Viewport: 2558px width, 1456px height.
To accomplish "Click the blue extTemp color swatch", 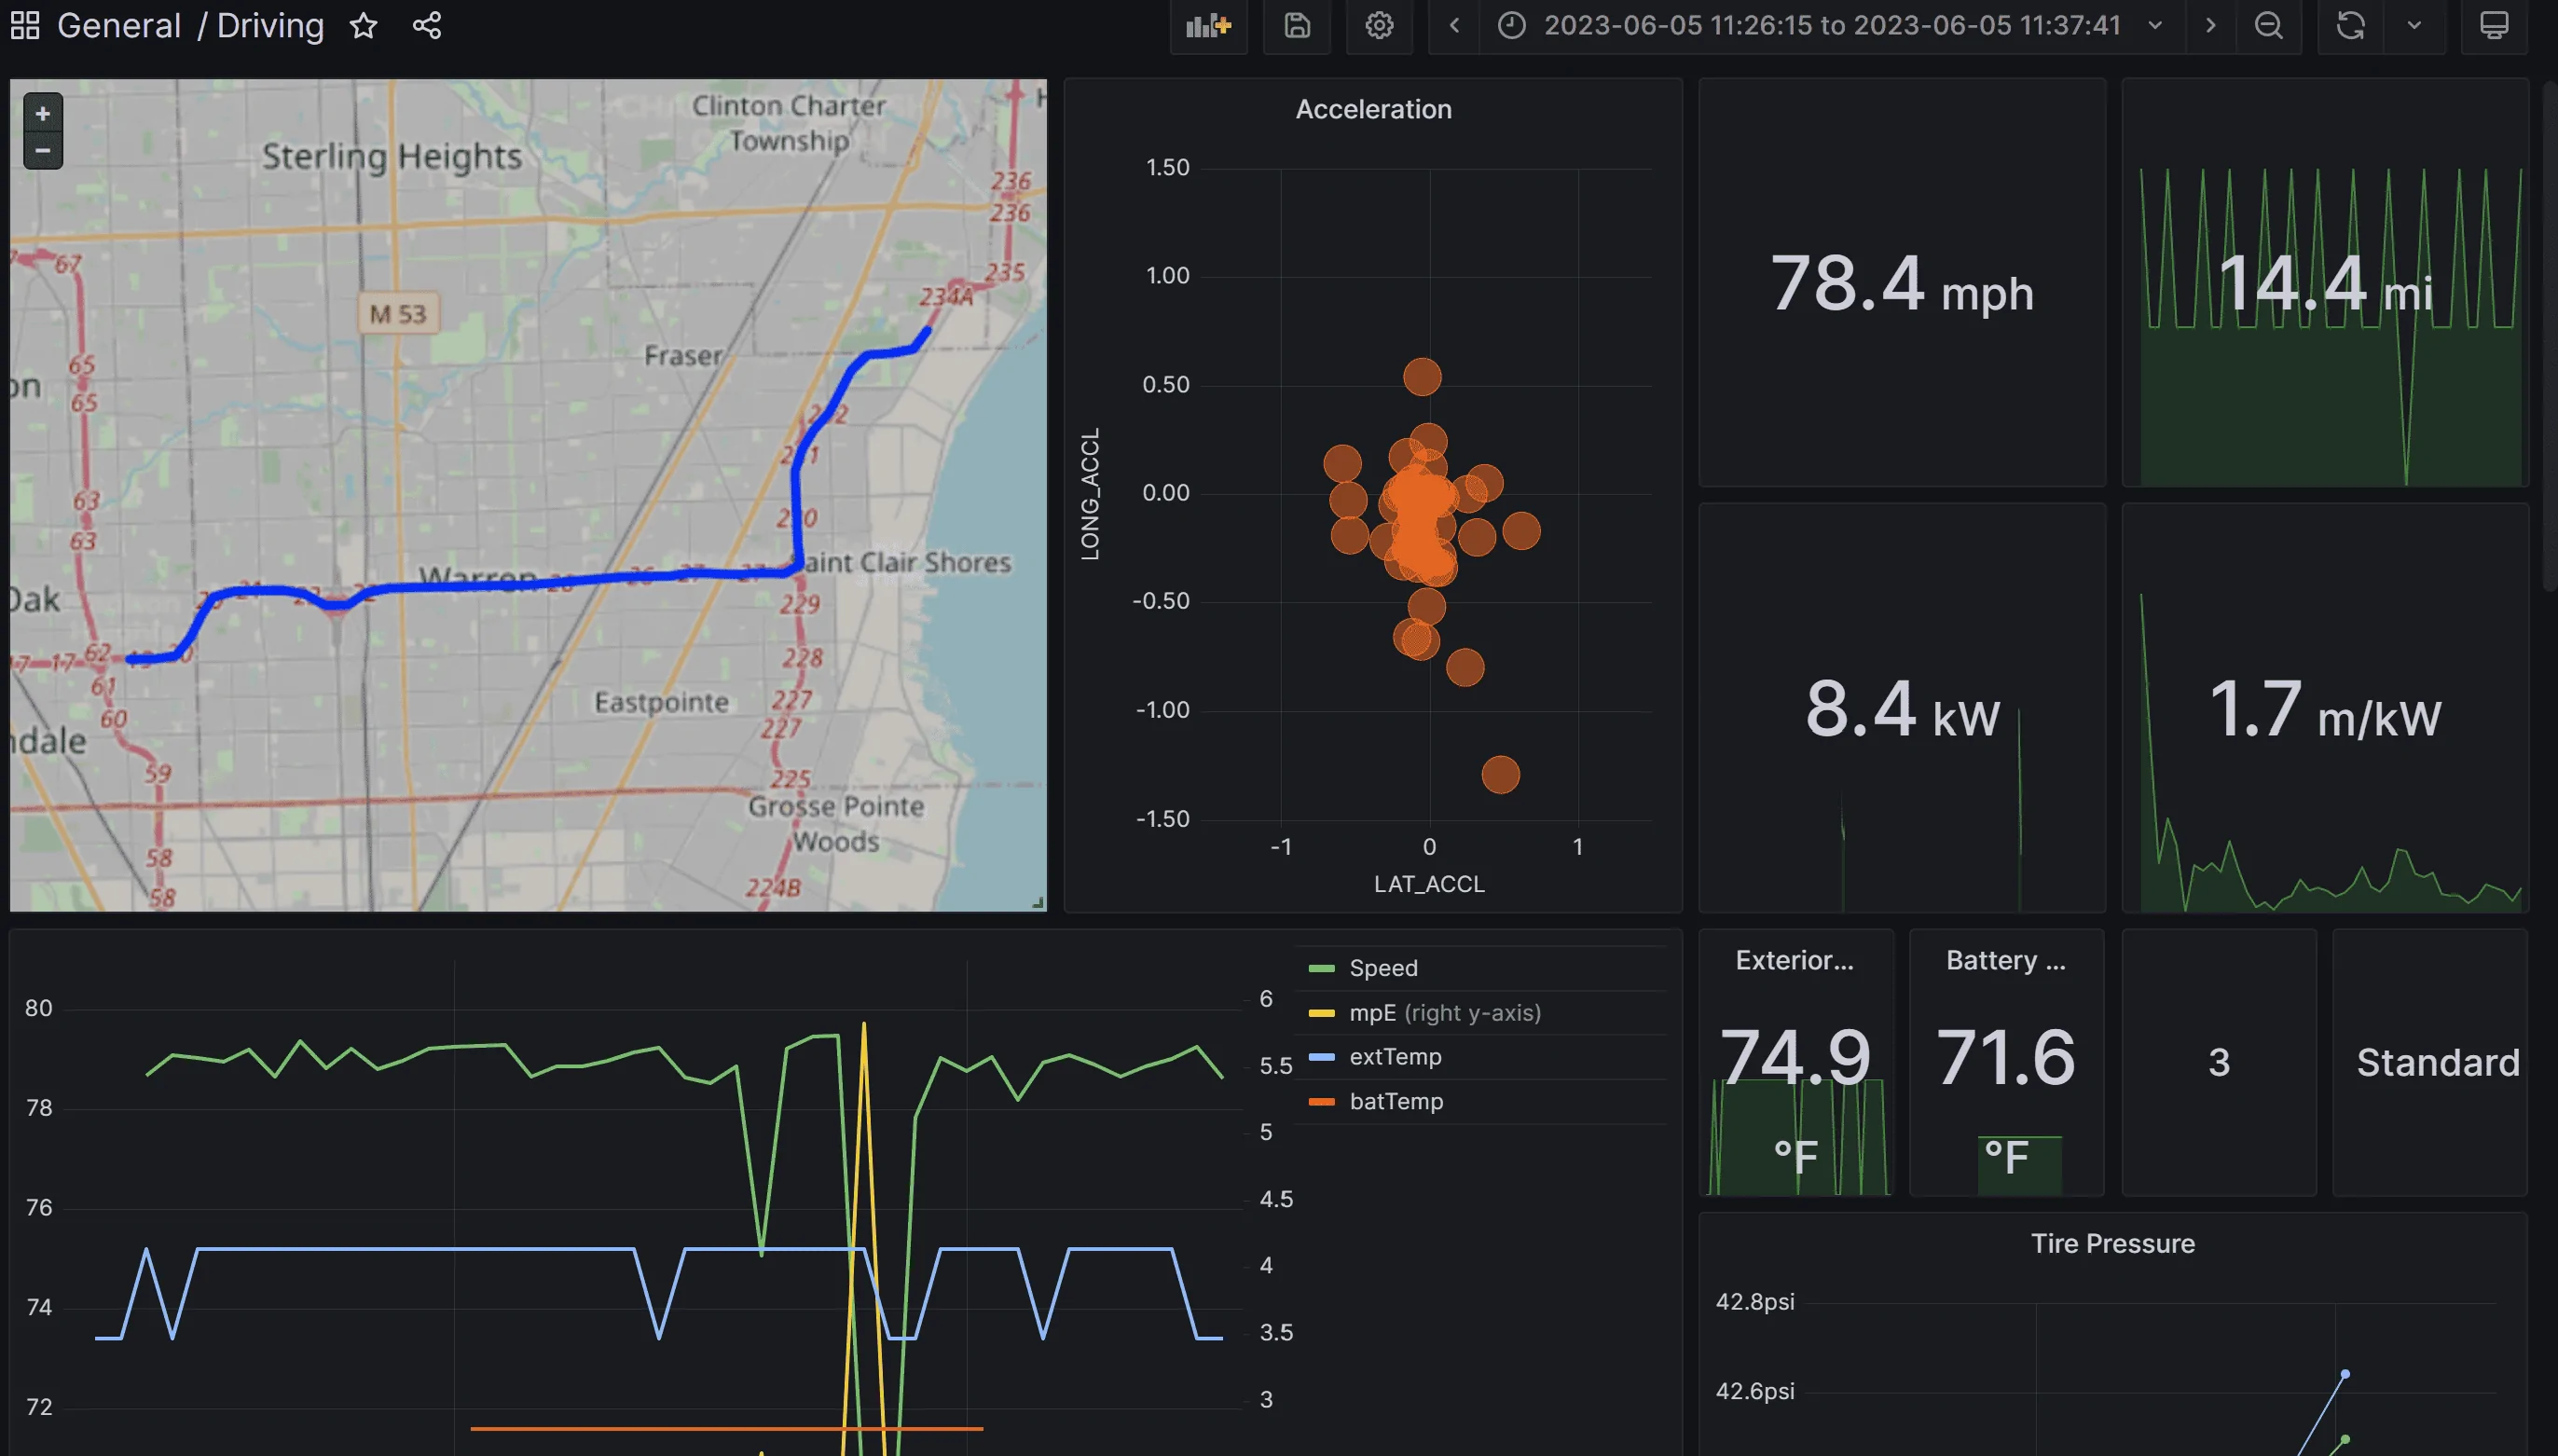I will [1321, 1057].
